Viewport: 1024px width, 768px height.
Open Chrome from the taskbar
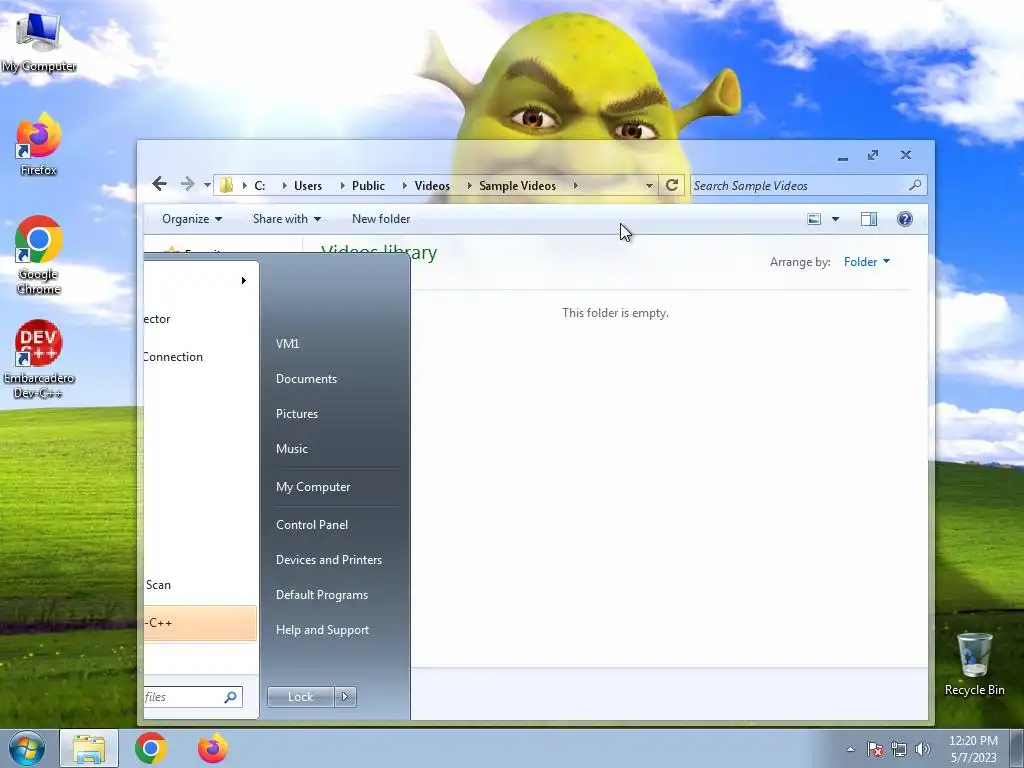(151, 748)
